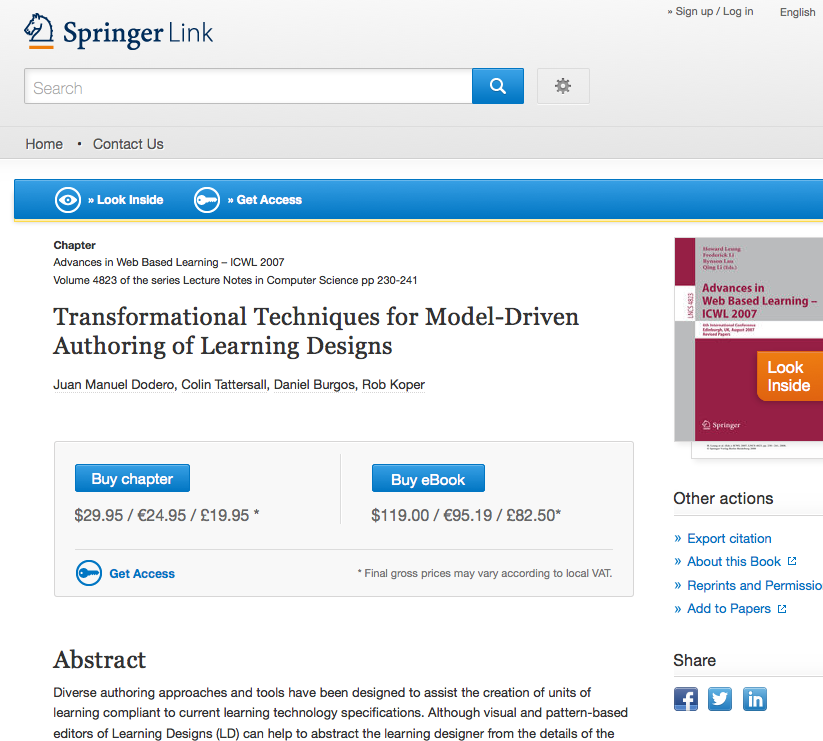The width and height of the screenshot is (823, 741).
Task: Click the key icon beside Get Access link
Action: [x=89, y=574]
